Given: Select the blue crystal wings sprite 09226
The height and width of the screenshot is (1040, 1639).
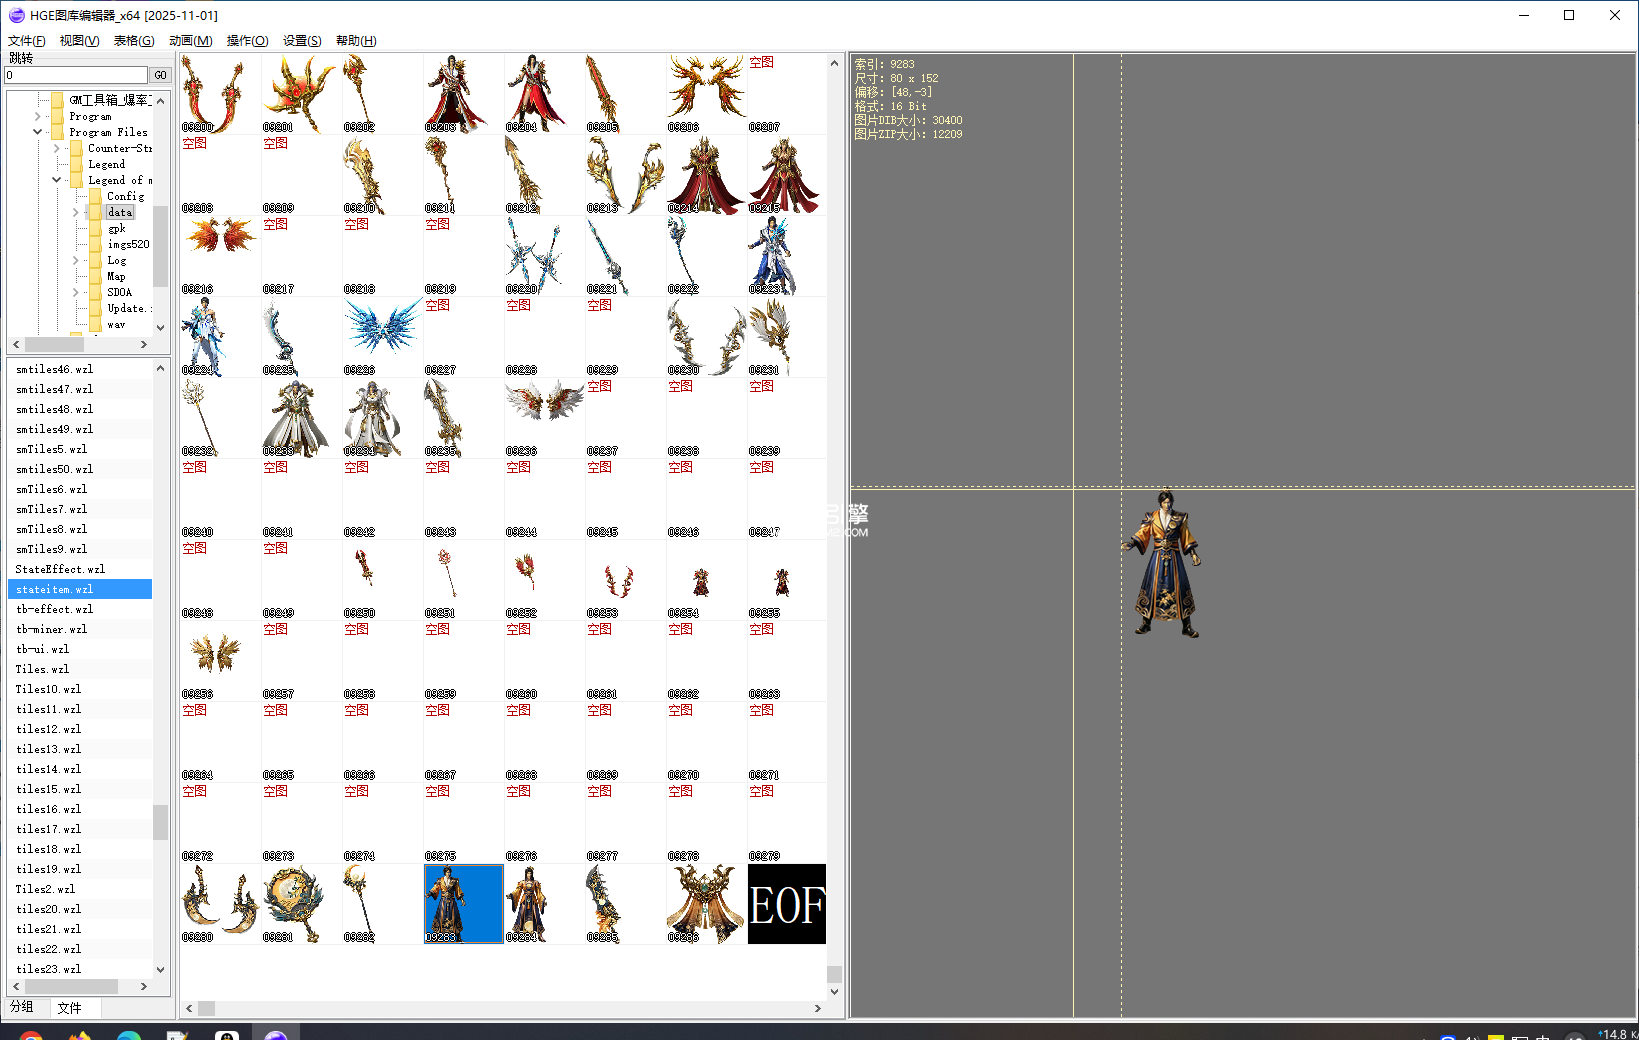Looking at the screenshot, I should (382, 337).
